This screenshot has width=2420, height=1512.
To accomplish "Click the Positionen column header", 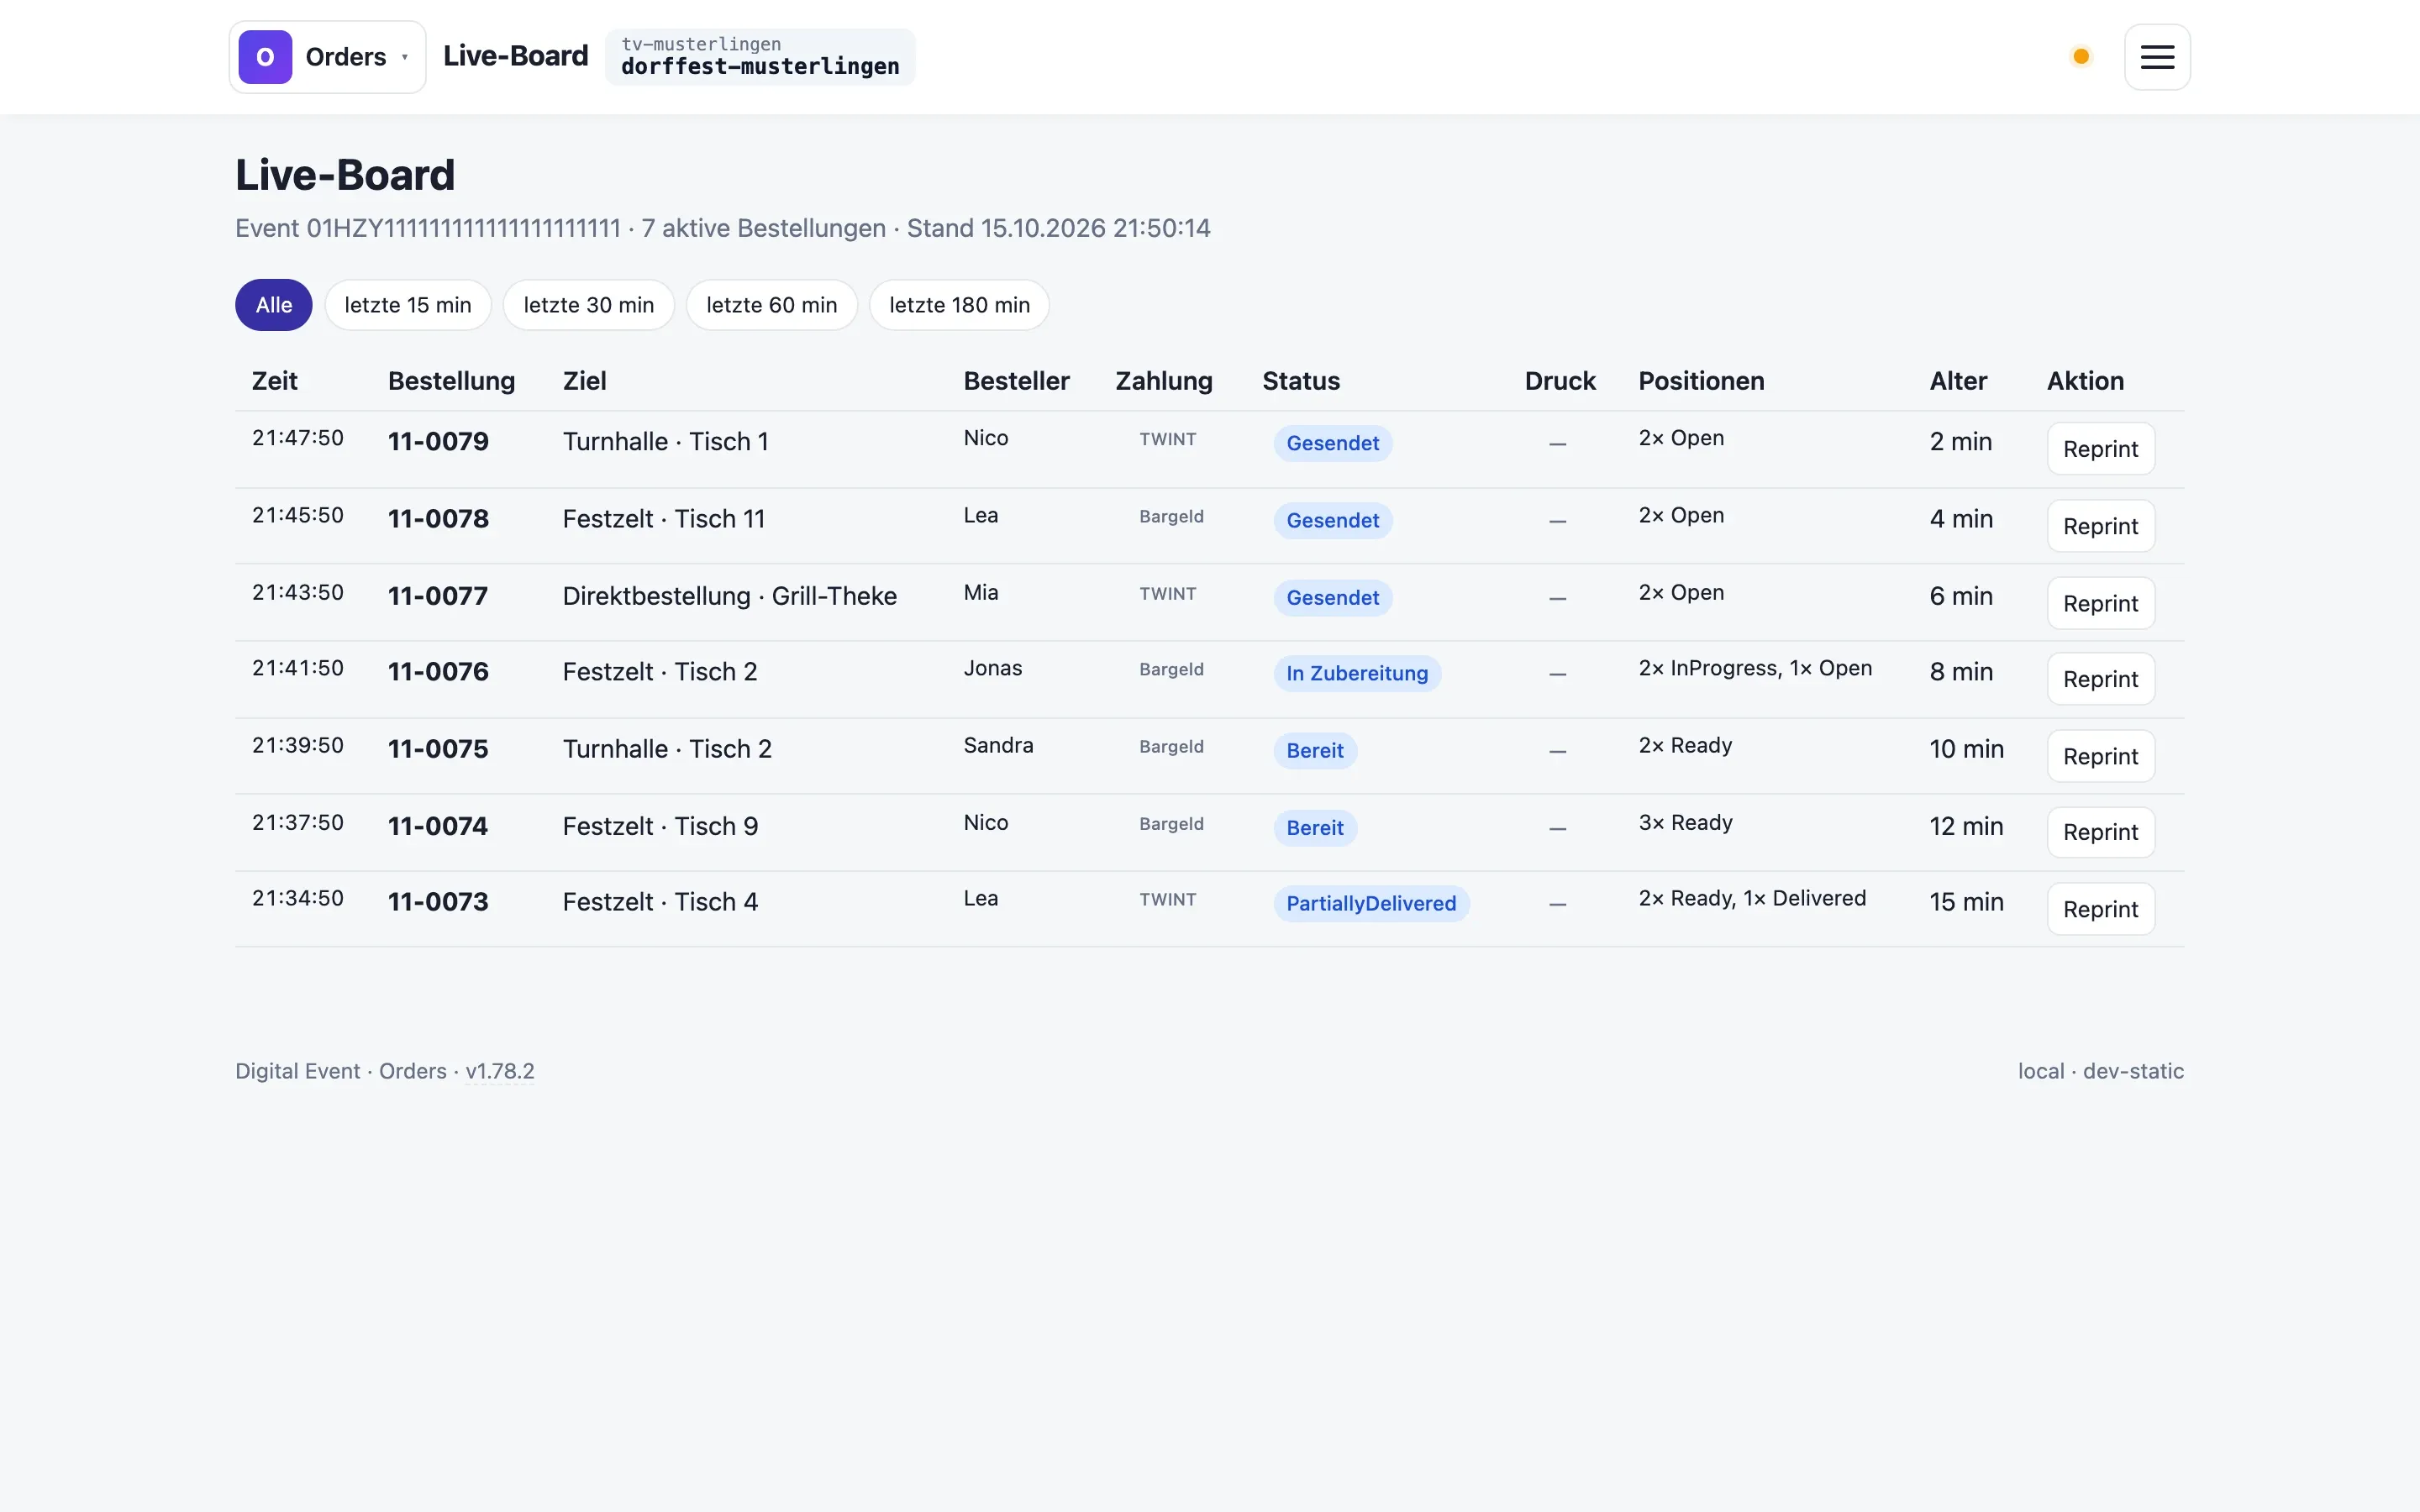I will tap(1701, 381).
